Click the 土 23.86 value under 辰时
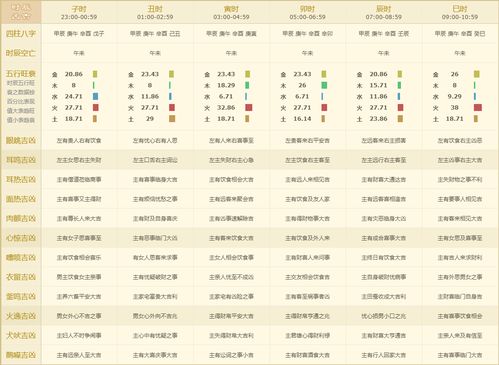 (379, 119)
